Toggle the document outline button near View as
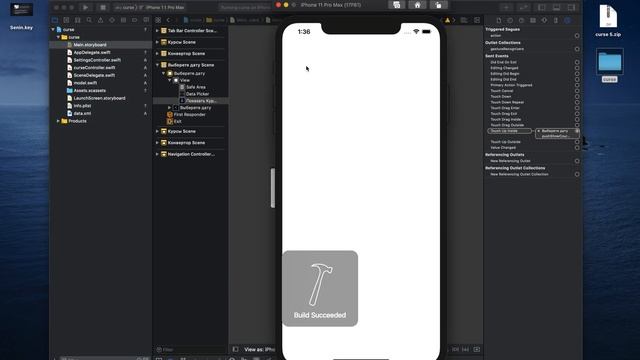This screenshot has height=360, width=640. pyautogui.click(x=236, y=349)
